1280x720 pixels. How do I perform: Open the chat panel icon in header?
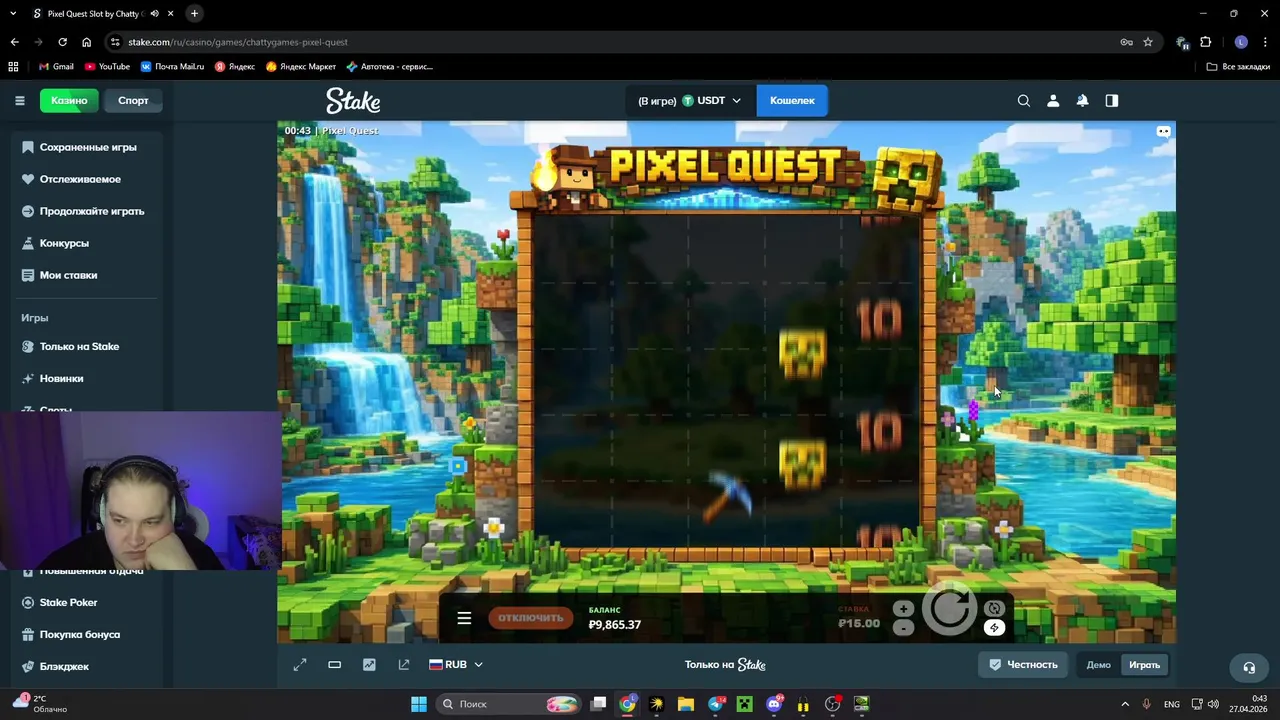[1111, 100]
